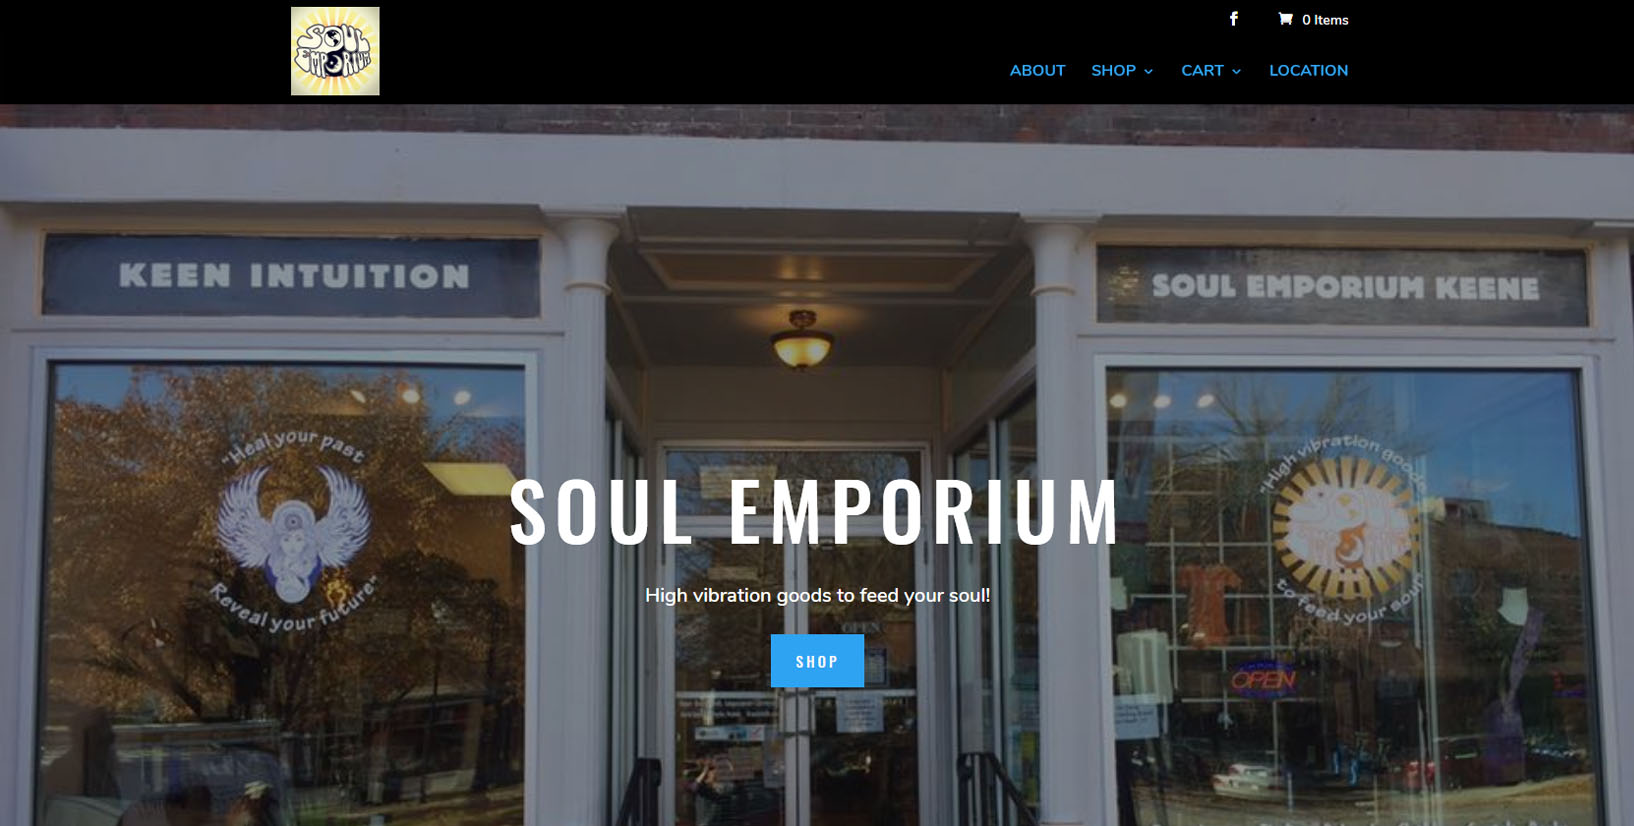Click the shopping cart icon
The height and width of the screenshot is (826, 1634).
tap(1286, 19)
